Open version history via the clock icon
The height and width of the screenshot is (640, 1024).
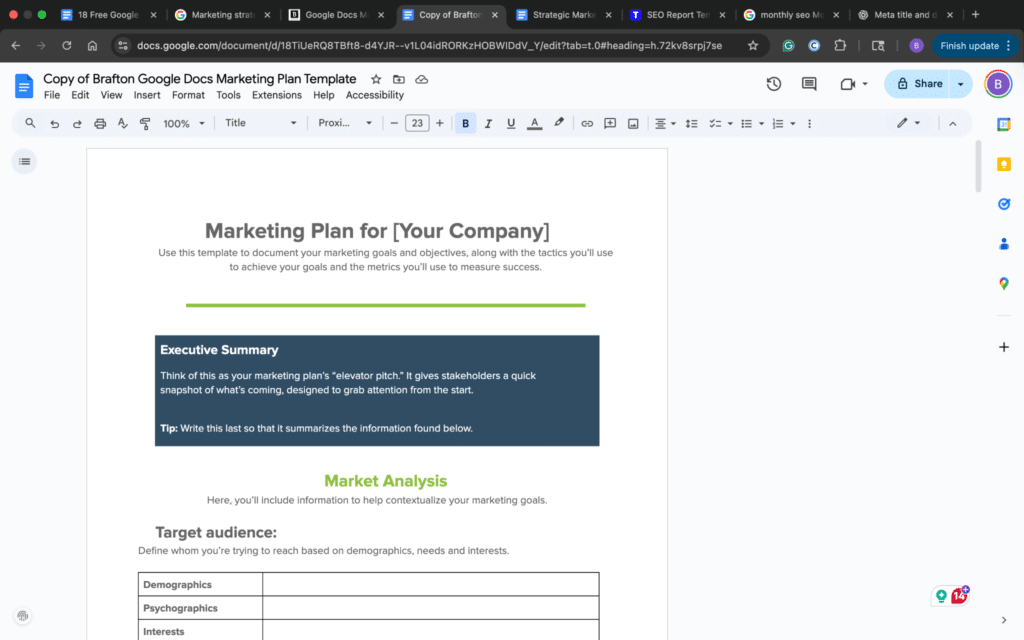click(x=773, y=85)
